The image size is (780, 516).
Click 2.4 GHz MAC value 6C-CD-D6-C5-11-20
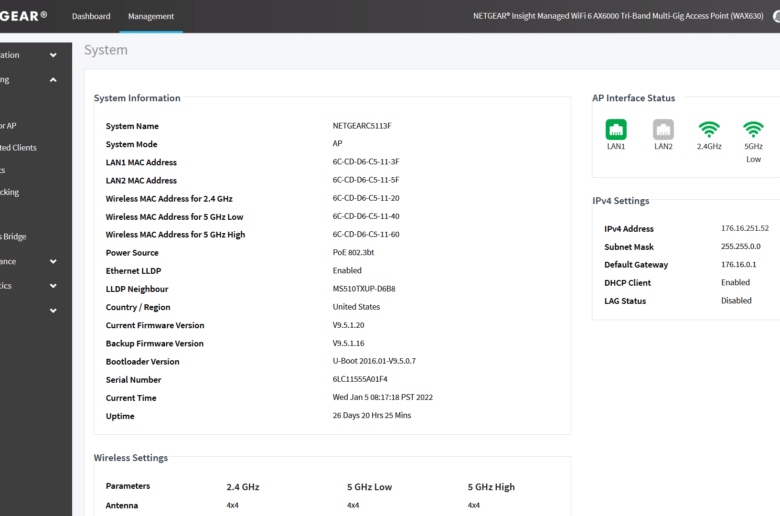[x=366, y=198]
